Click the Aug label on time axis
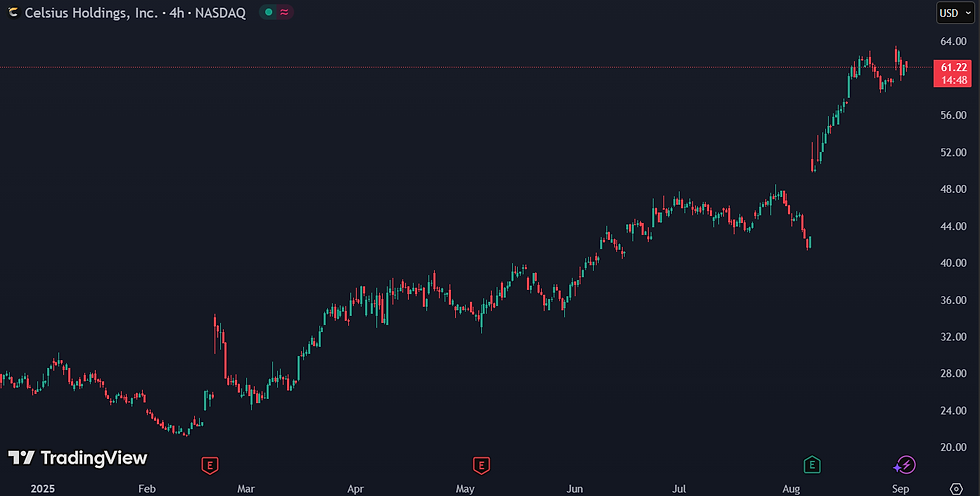Image resolution: width=980 pixels, height=496 pixels. pos(791,489)
